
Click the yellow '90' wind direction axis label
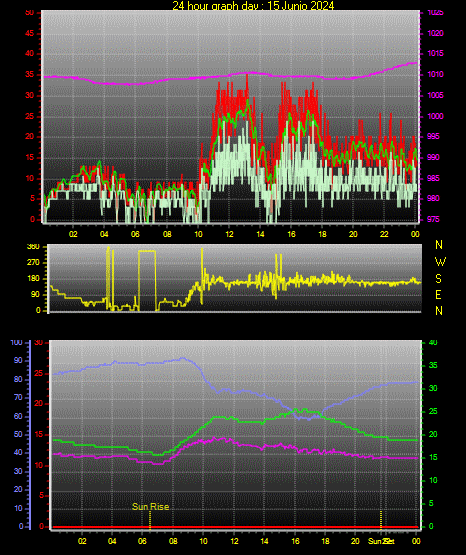[36, 294]
